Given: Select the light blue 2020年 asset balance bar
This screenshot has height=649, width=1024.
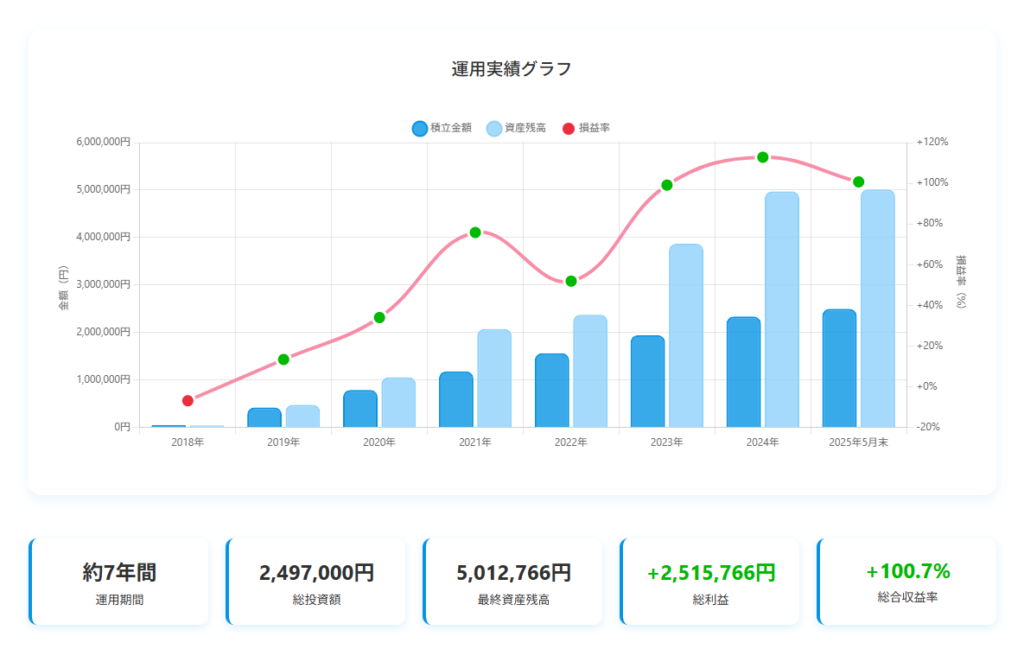Looking at the screenshot, I should click(398, 402).
